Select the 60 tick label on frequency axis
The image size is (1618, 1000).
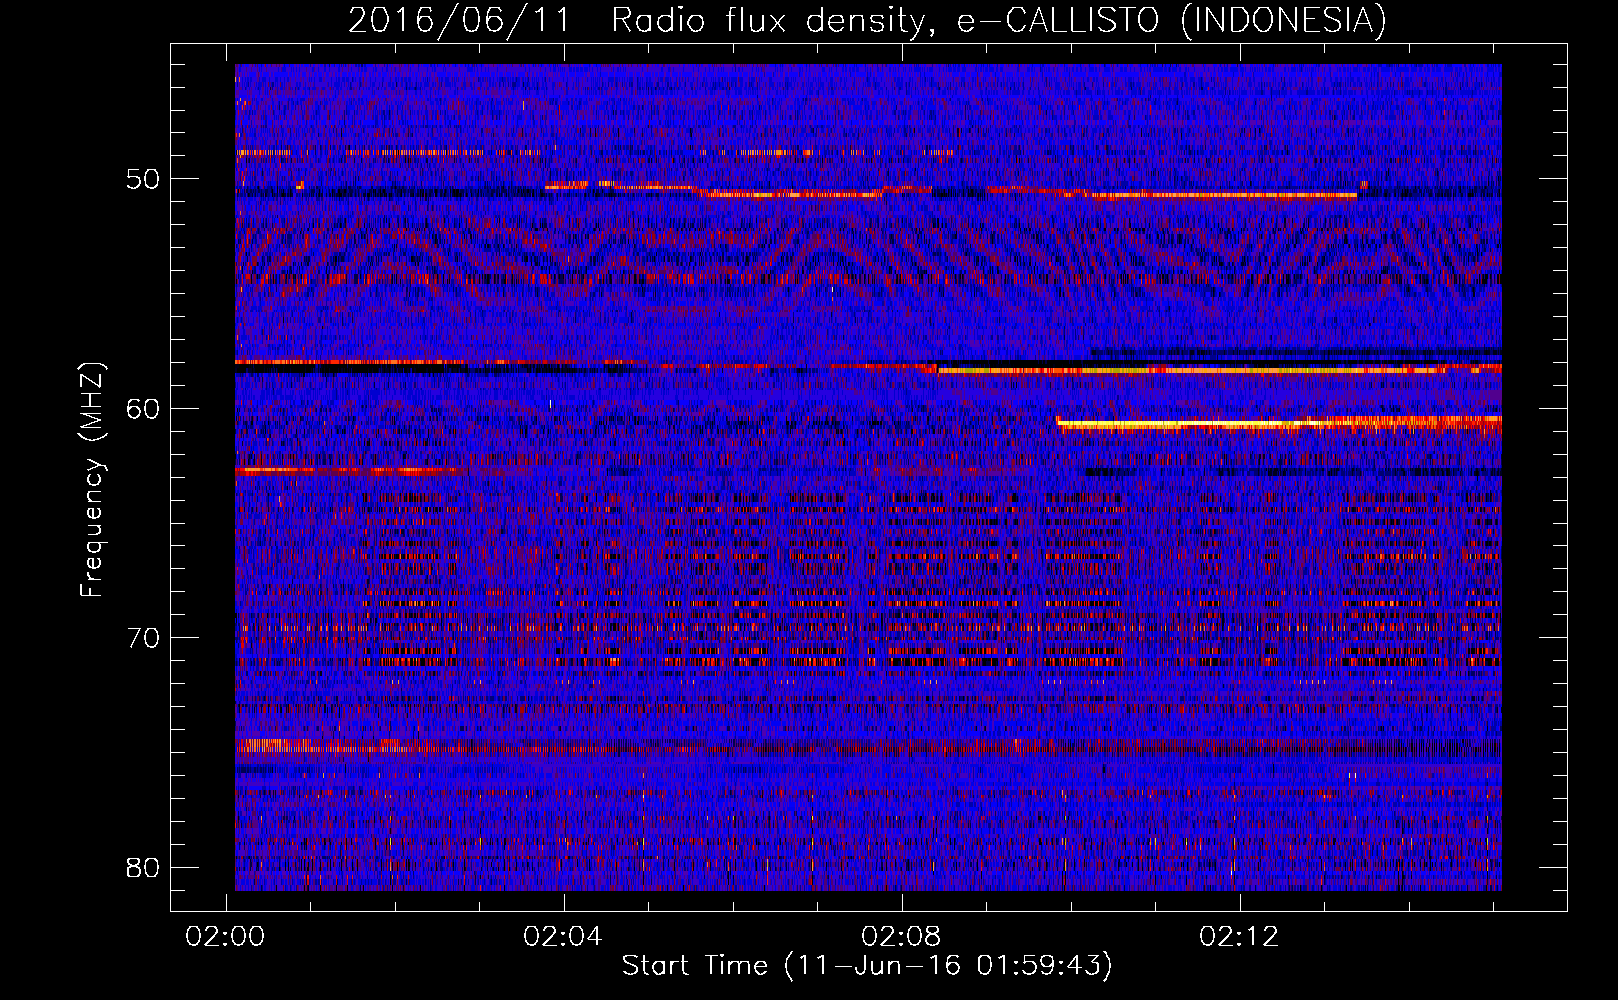[x=143, y=409]
